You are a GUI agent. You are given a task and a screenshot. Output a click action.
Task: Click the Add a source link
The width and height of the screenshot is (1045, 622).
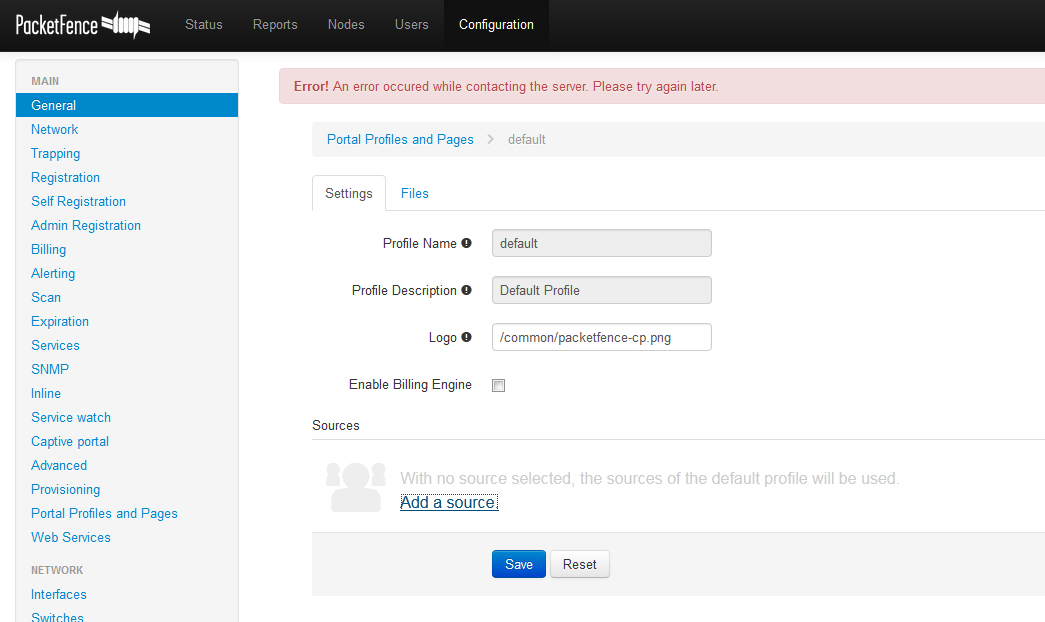[448, 502]
